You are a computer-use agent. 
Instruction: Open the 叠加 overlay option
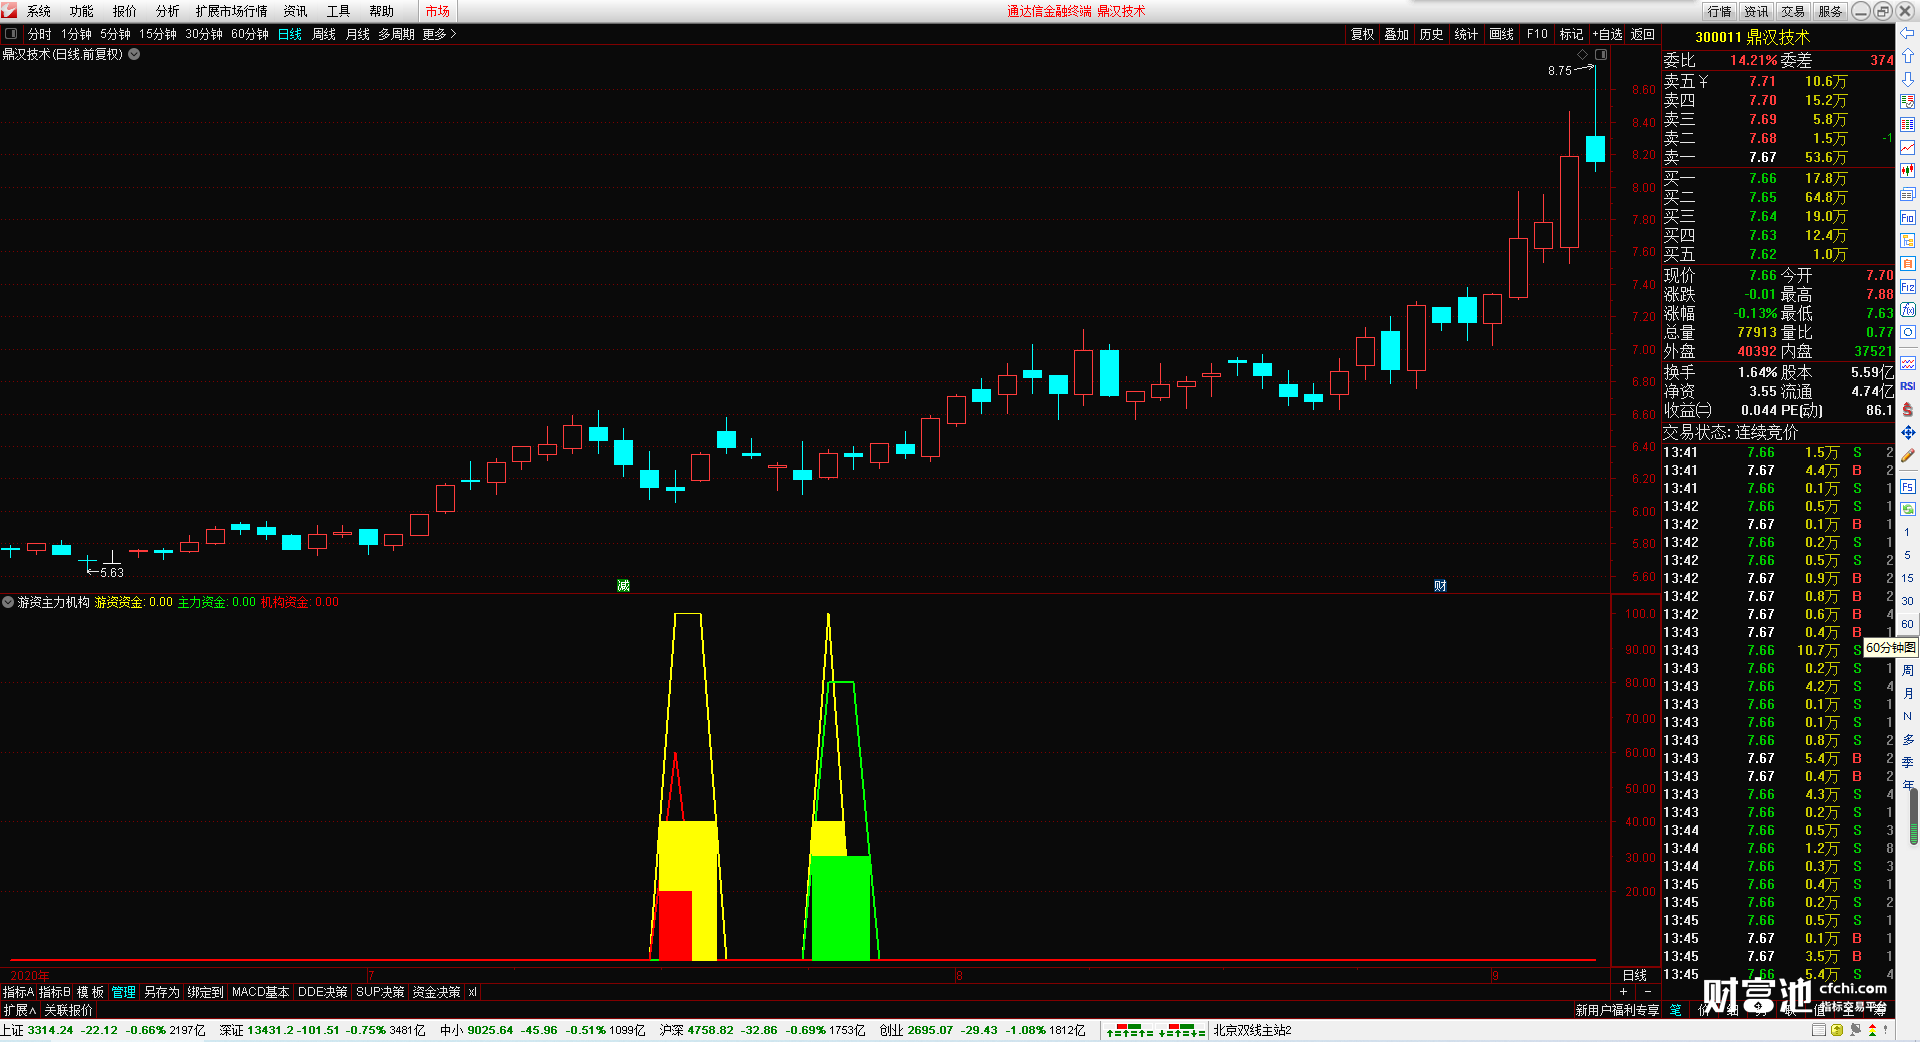click(x=1396, y=34)
